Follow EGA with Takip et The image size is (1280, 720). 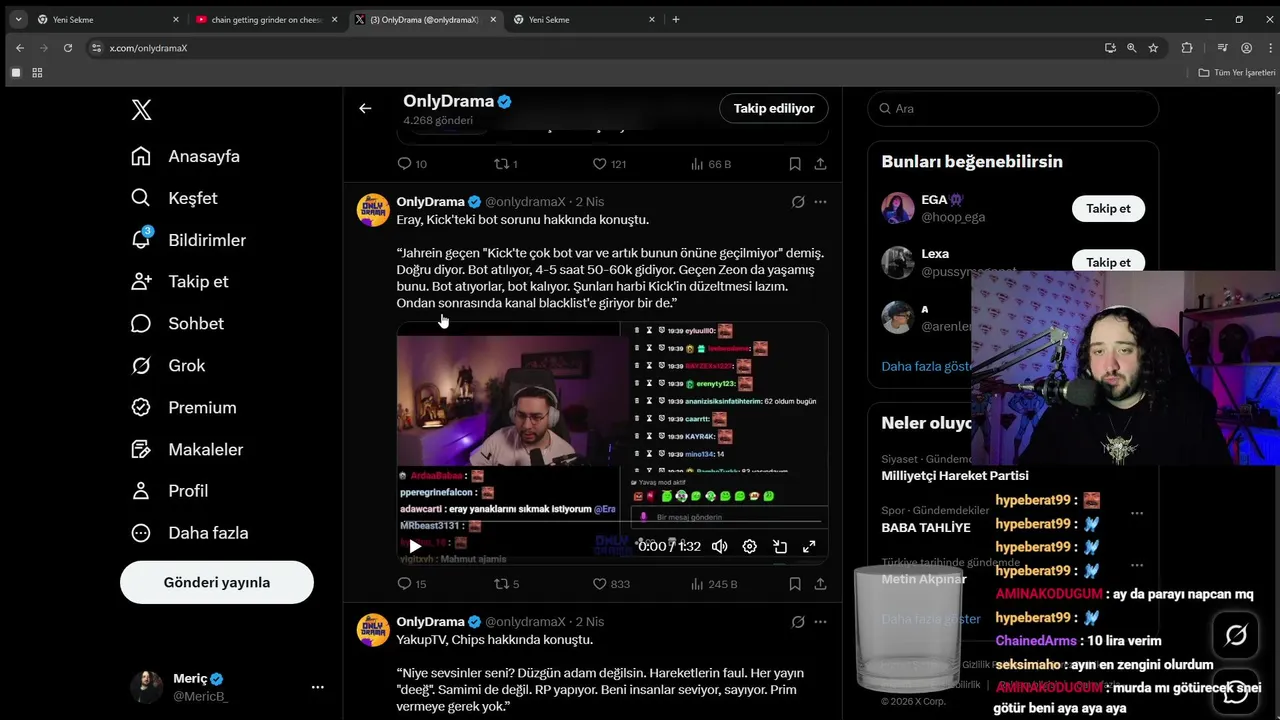point(1108,208)
